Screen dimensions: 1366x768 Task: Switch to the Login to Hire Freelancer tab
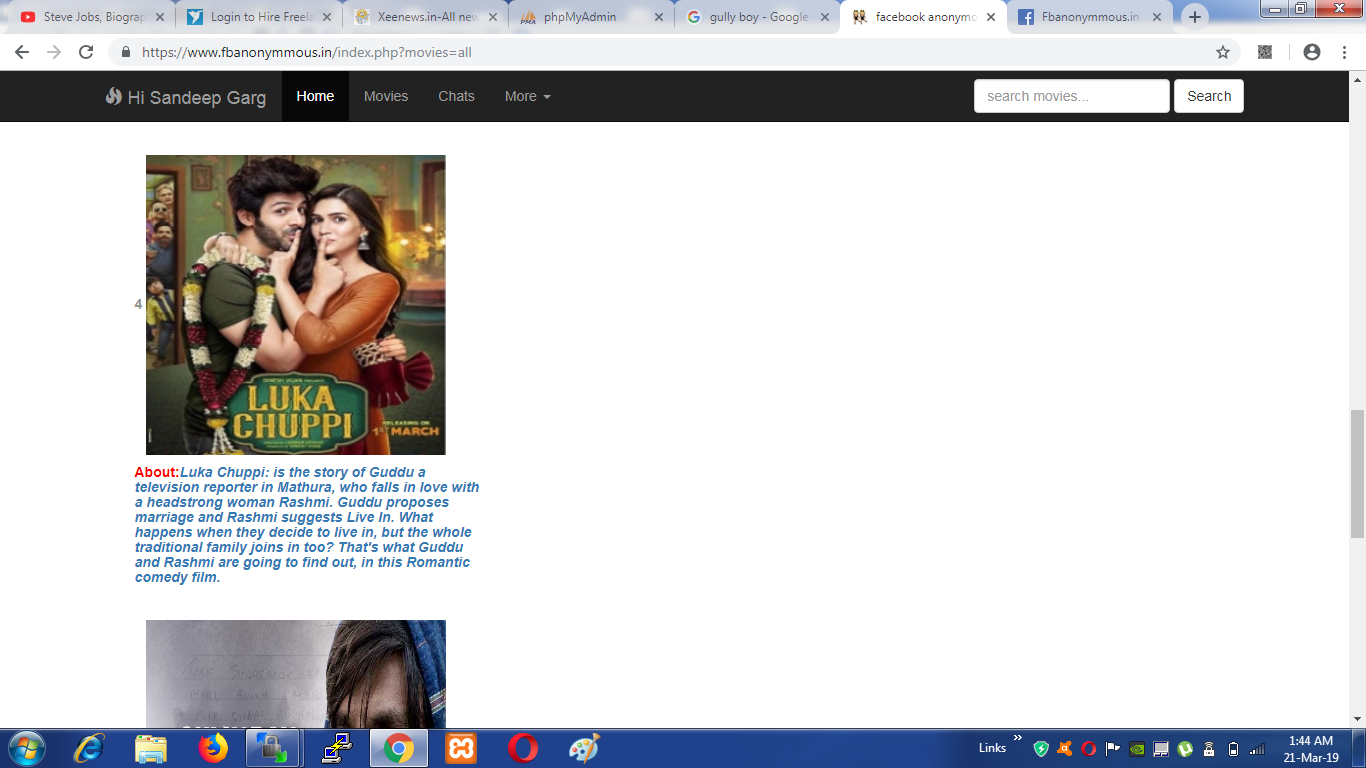pos(257,17)
